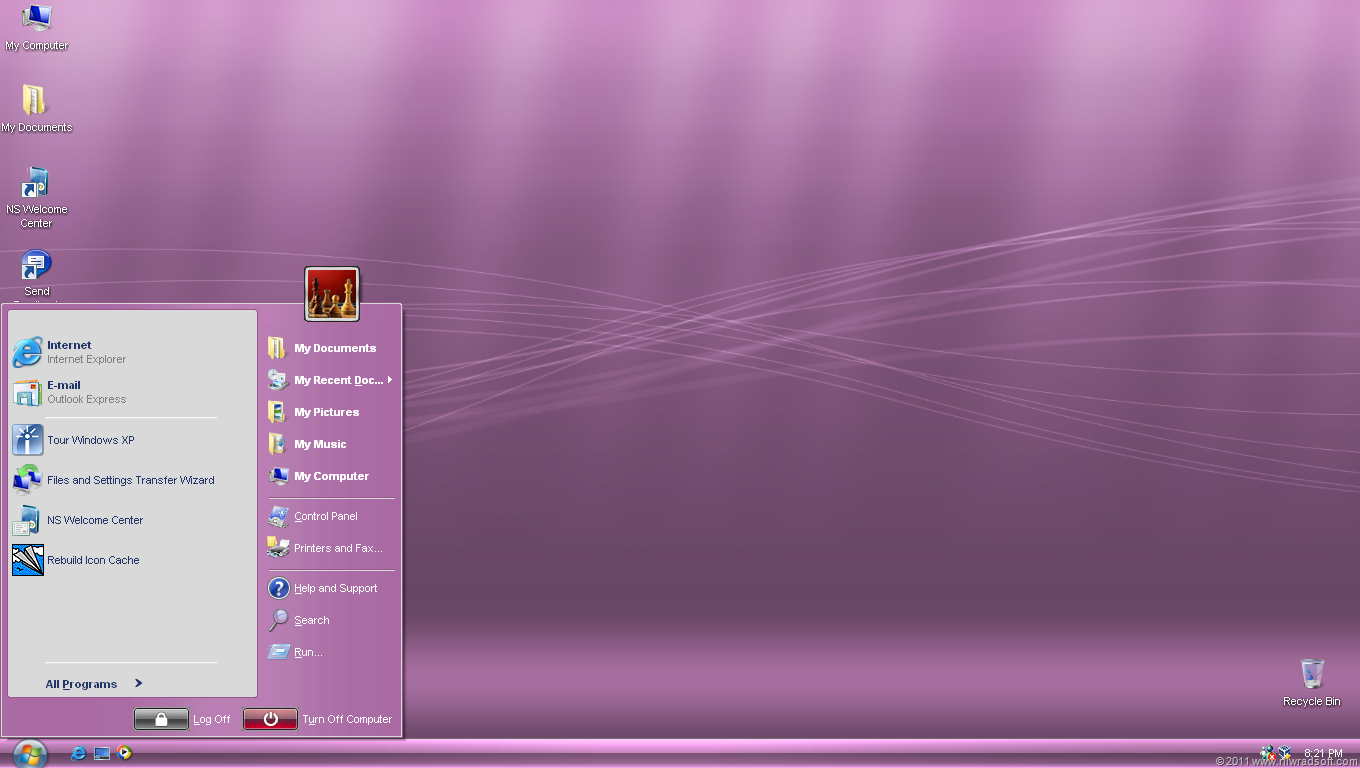The image size is (1360, 768).
Task: Select My Computer desktop icon
Action: pos(37,28)
